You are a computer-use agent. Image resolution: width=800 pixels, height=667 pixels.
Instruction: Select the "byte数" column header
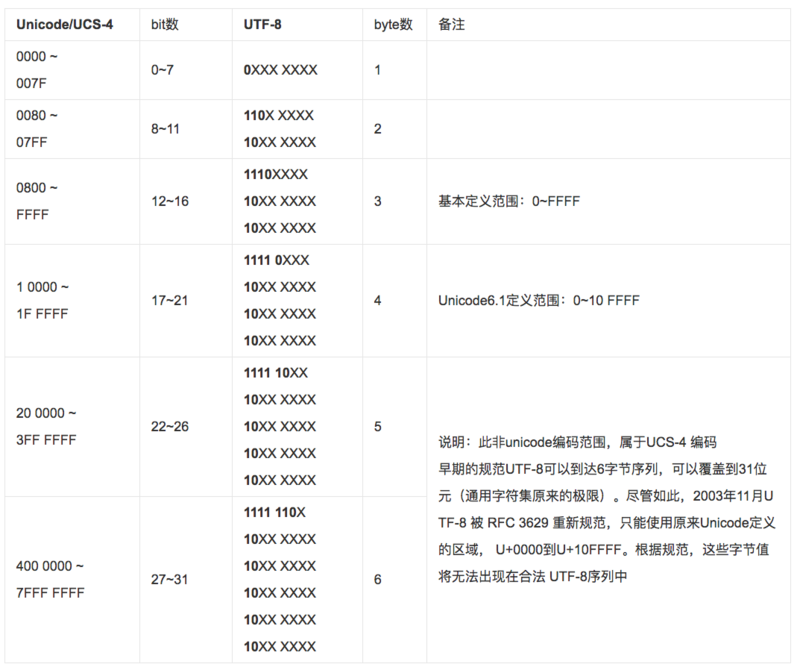point(393,24)
